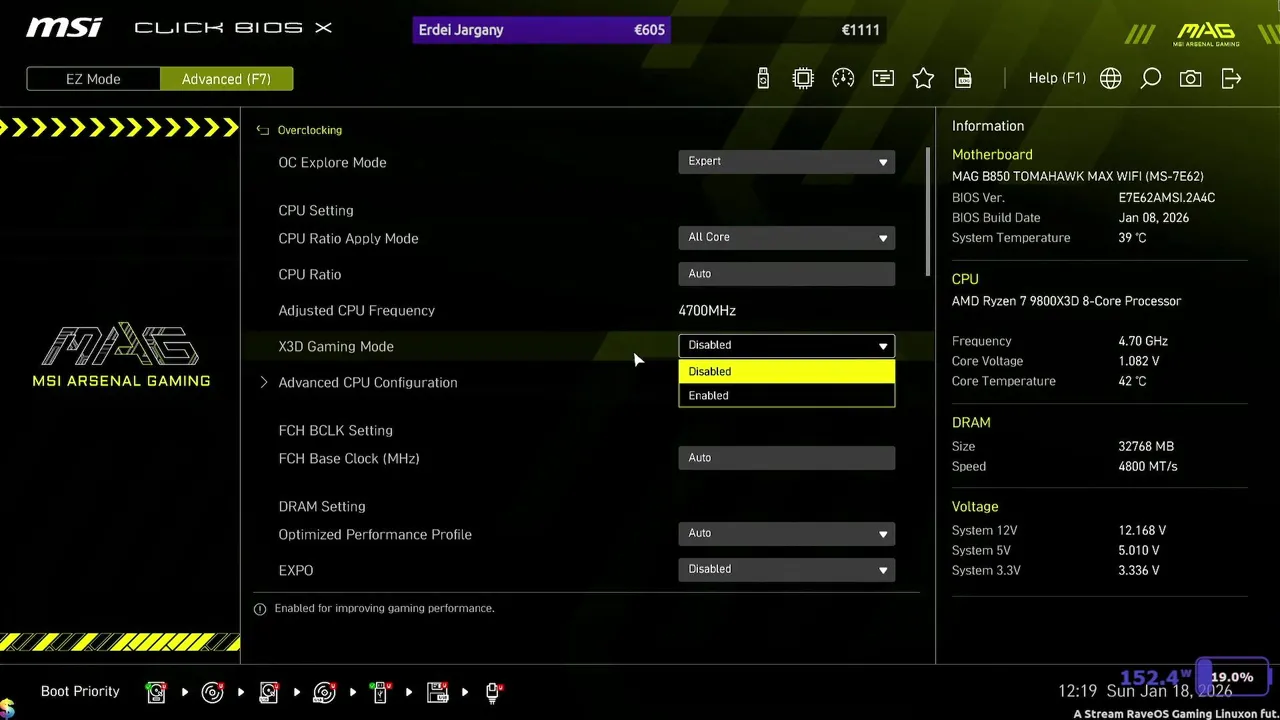Select the USB optical disc boot icon

tap(324, 691)
